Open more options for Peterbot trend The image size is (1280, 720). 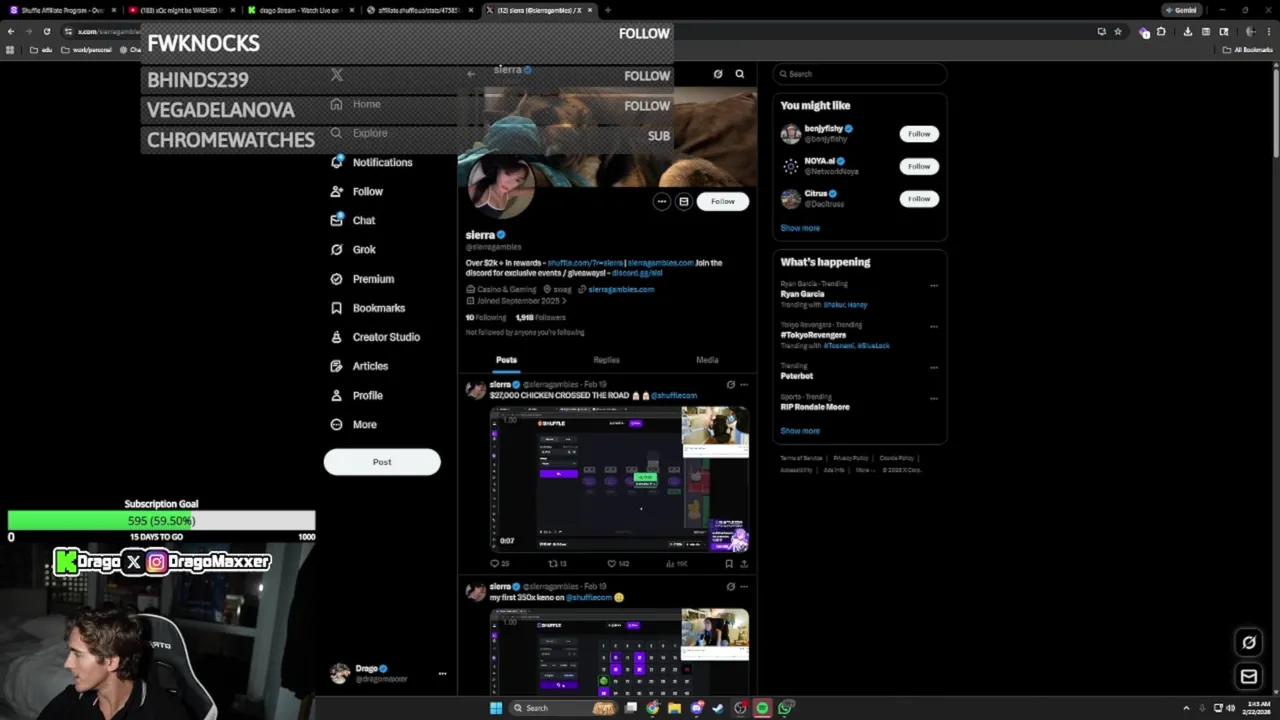coord(934,367)
